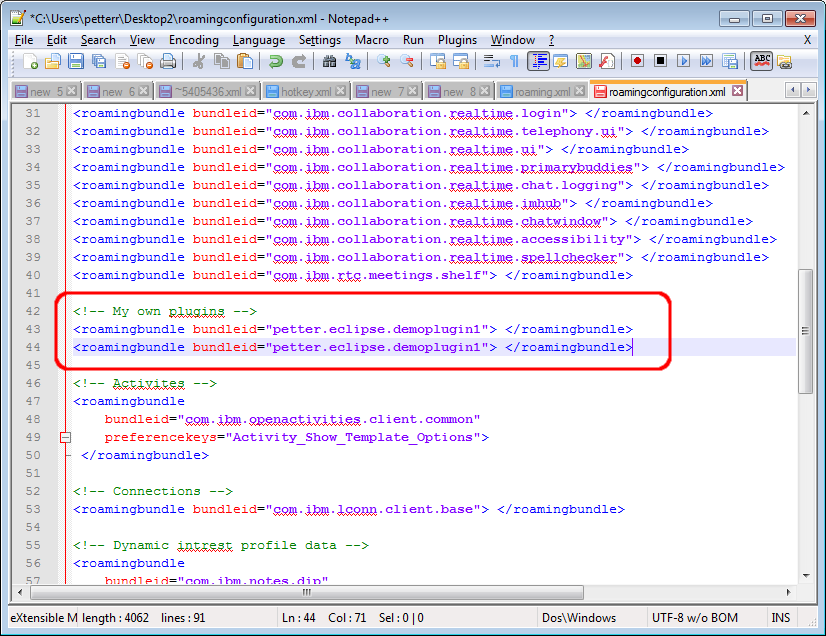Toggle the spell check ABC button

pyautogui.click(x=762, y=62)
